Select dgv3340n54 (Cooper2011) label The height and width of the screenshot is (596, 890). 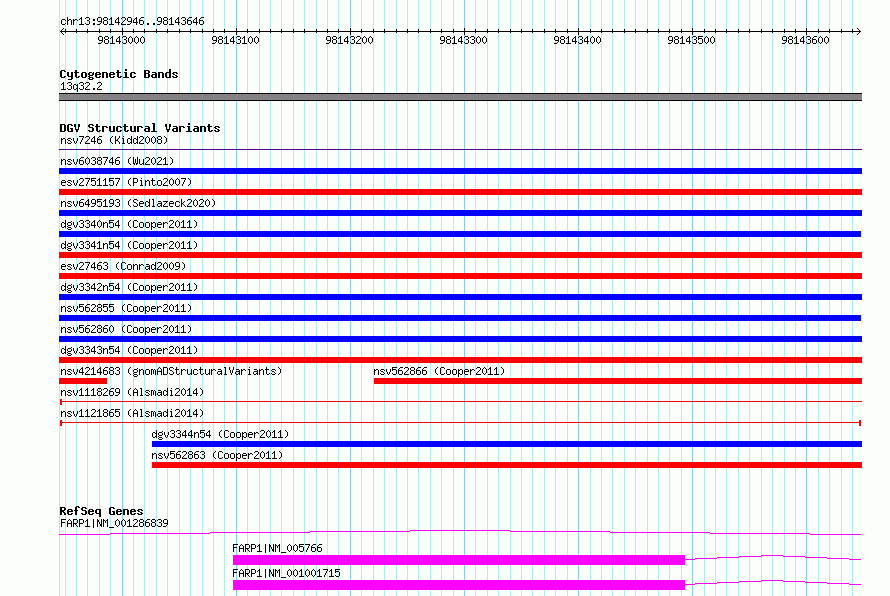(129, 224)
